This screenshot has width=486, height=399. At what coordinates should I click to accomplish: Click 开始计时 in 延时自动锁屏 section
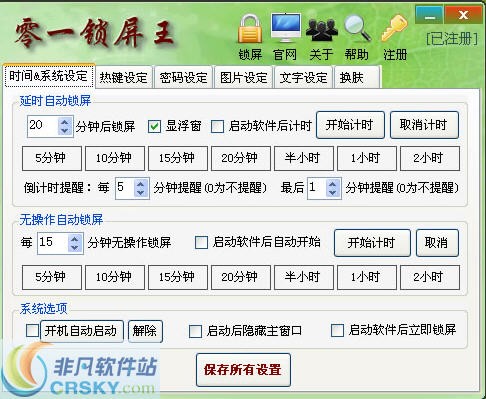pyautogui.click(x=350, y=125)
